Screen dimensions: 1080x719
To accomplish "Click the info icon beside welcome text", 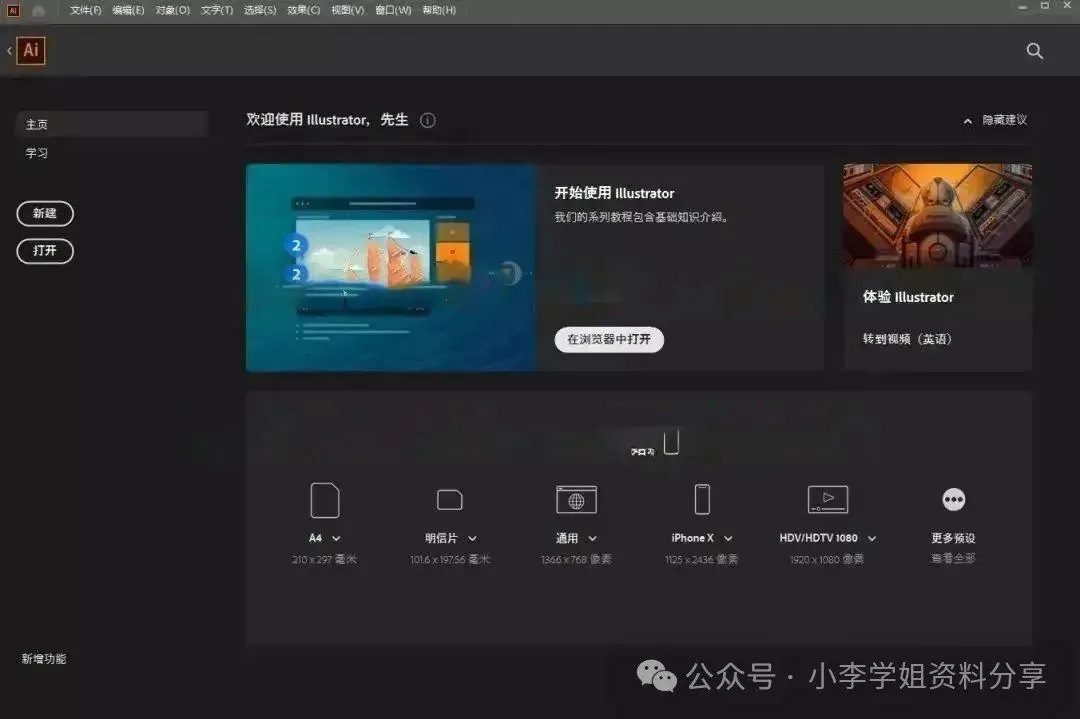I will click(428, 121).
